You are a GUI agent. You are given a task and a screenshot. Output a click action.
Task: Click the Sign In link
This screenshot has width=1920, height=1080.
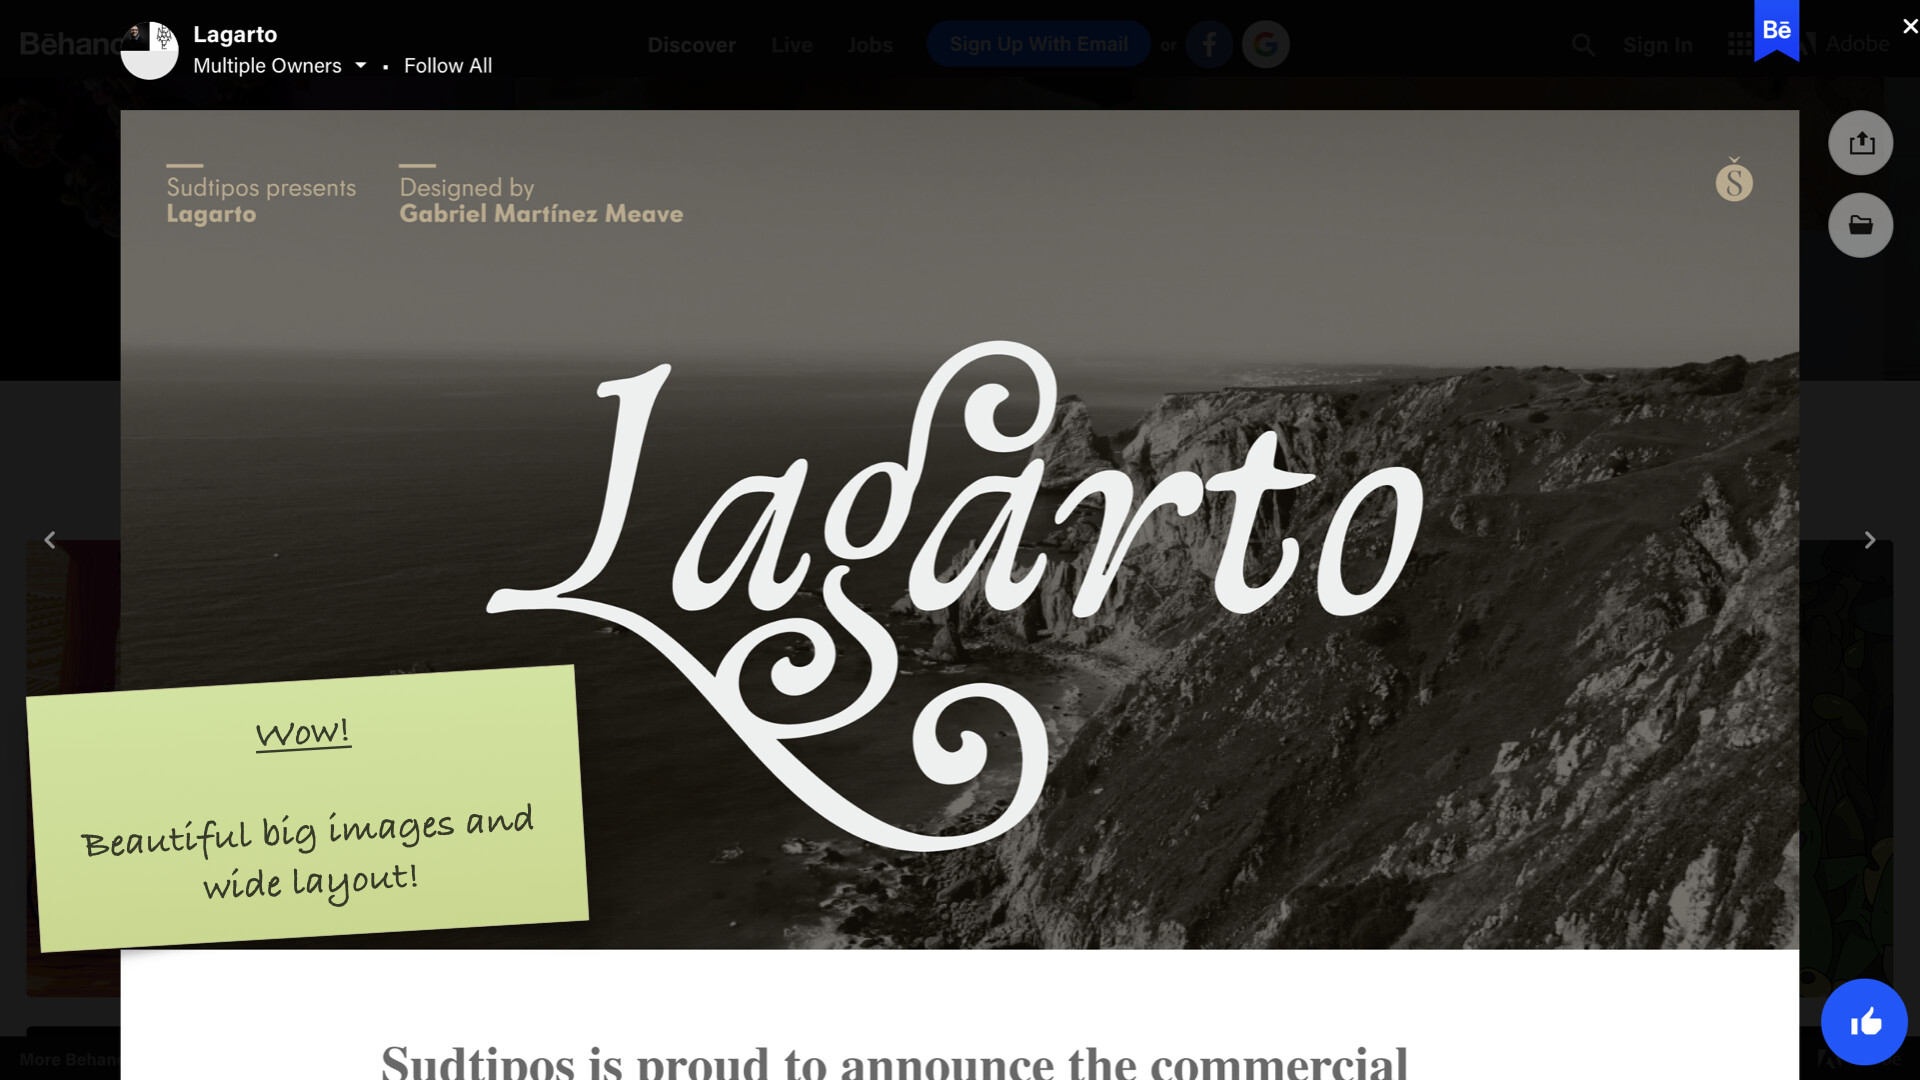pos(1657,45)
